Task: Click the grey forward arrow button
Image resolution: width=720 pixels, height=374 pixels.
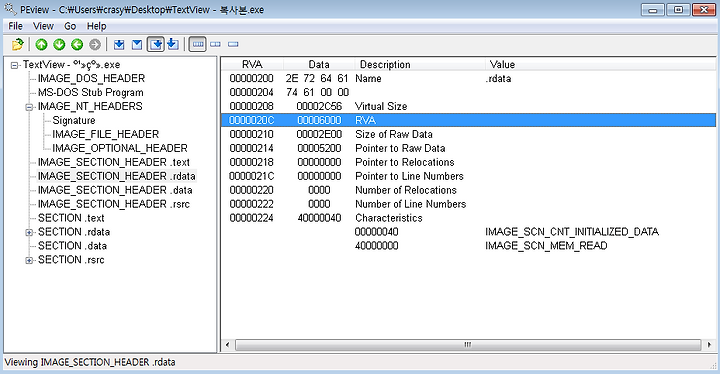Action: pos(95,45)
